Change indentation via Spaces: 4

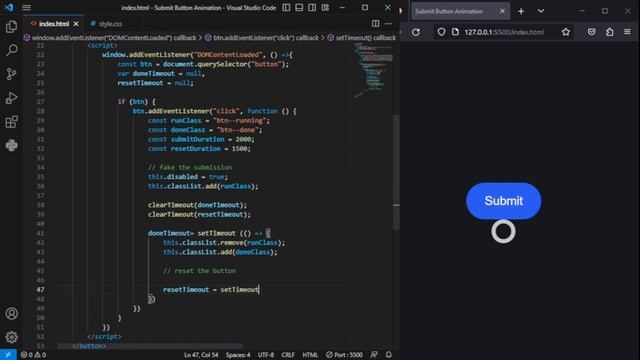coord(238,355)
